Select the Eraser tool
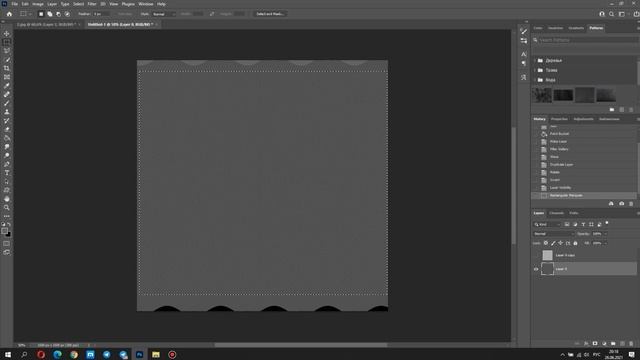This screenshot has width=640, height=360. pos(7,129)
